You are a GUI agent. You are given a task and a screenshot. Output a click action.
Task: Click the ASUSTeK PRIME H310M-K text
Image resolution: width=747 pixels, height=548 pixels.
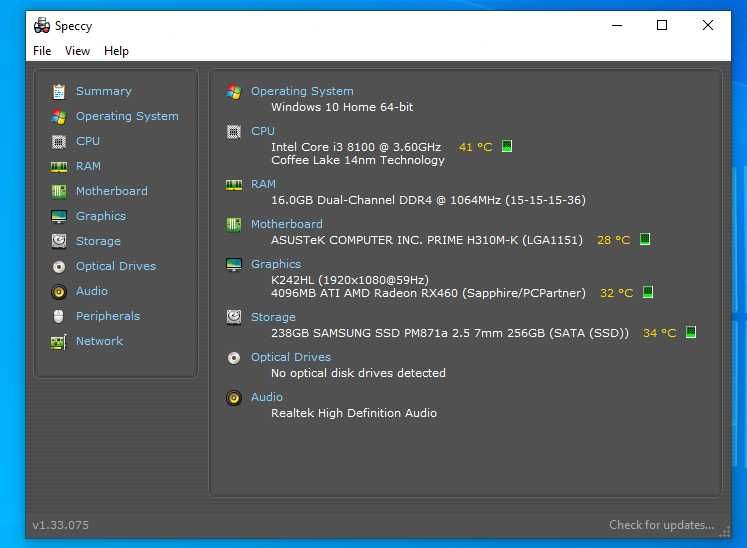pos(427,240)
